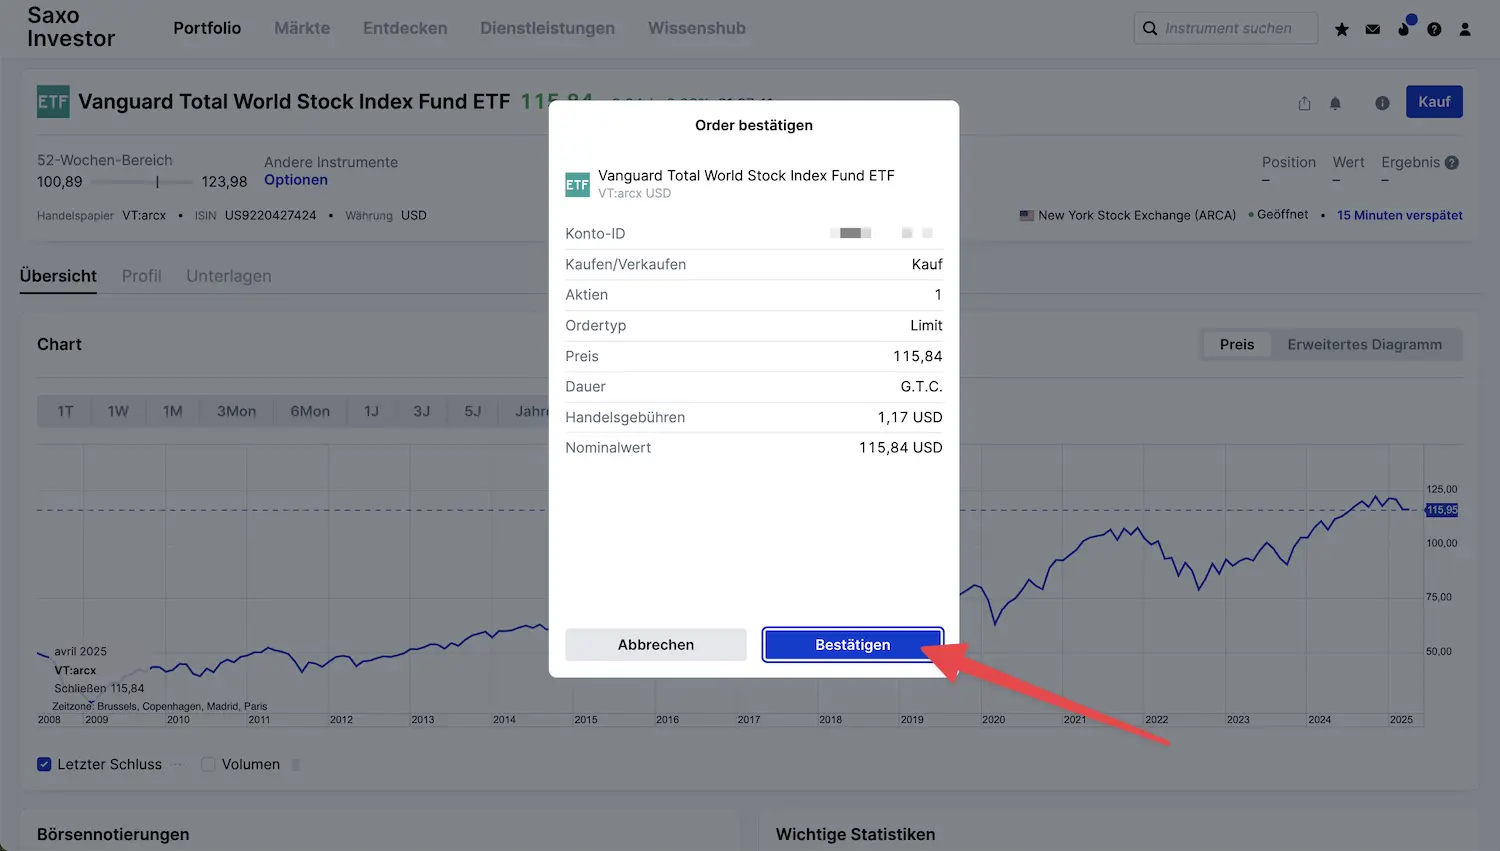The width and height of the screenshot is (1500, 851).
Task: Click the Instrument suchen search field
Action: pyautogui.click(x=1226, y=28)
